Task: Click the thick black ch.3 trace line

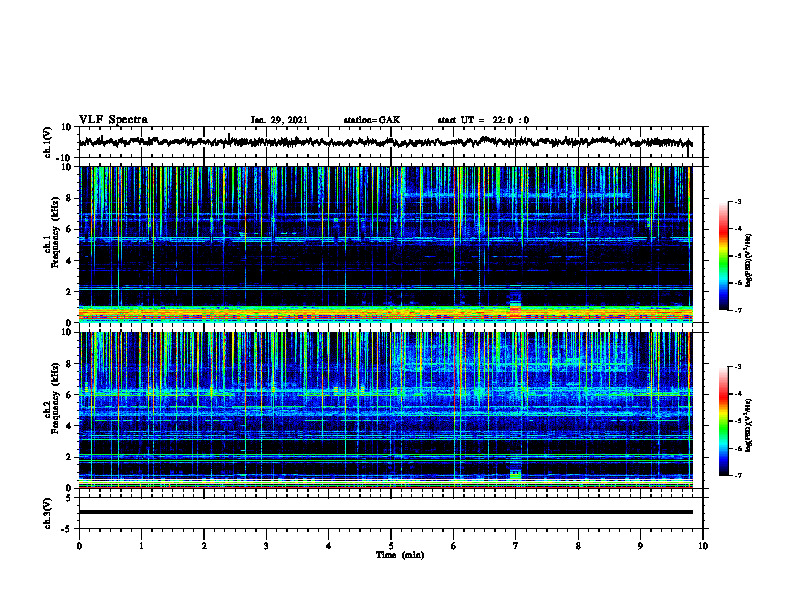Action: point(385,512)
